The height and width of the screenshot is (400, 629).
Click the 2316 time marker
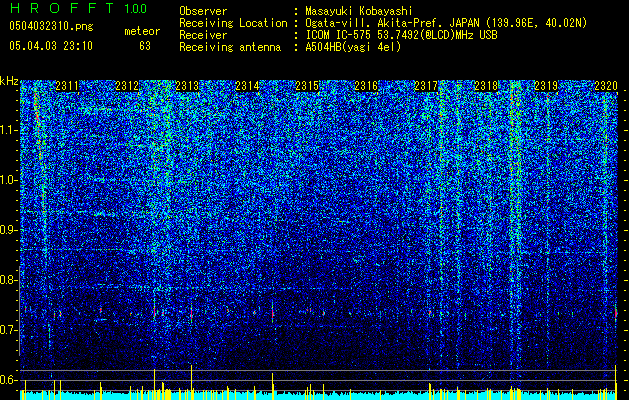click(x=366, y=86)
